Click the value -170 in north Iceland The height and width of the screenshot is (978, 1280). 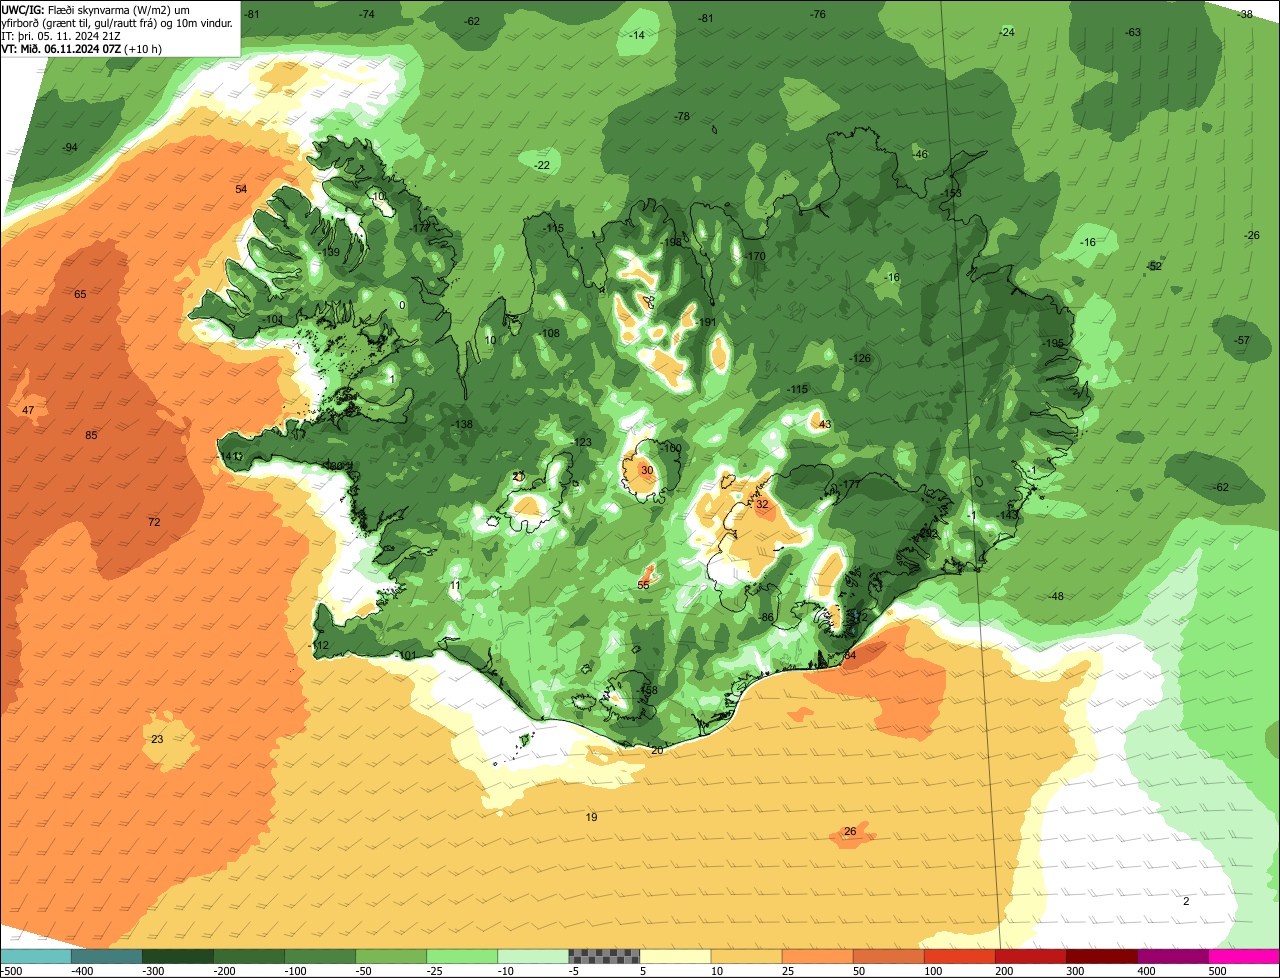[x=755, y=257]
